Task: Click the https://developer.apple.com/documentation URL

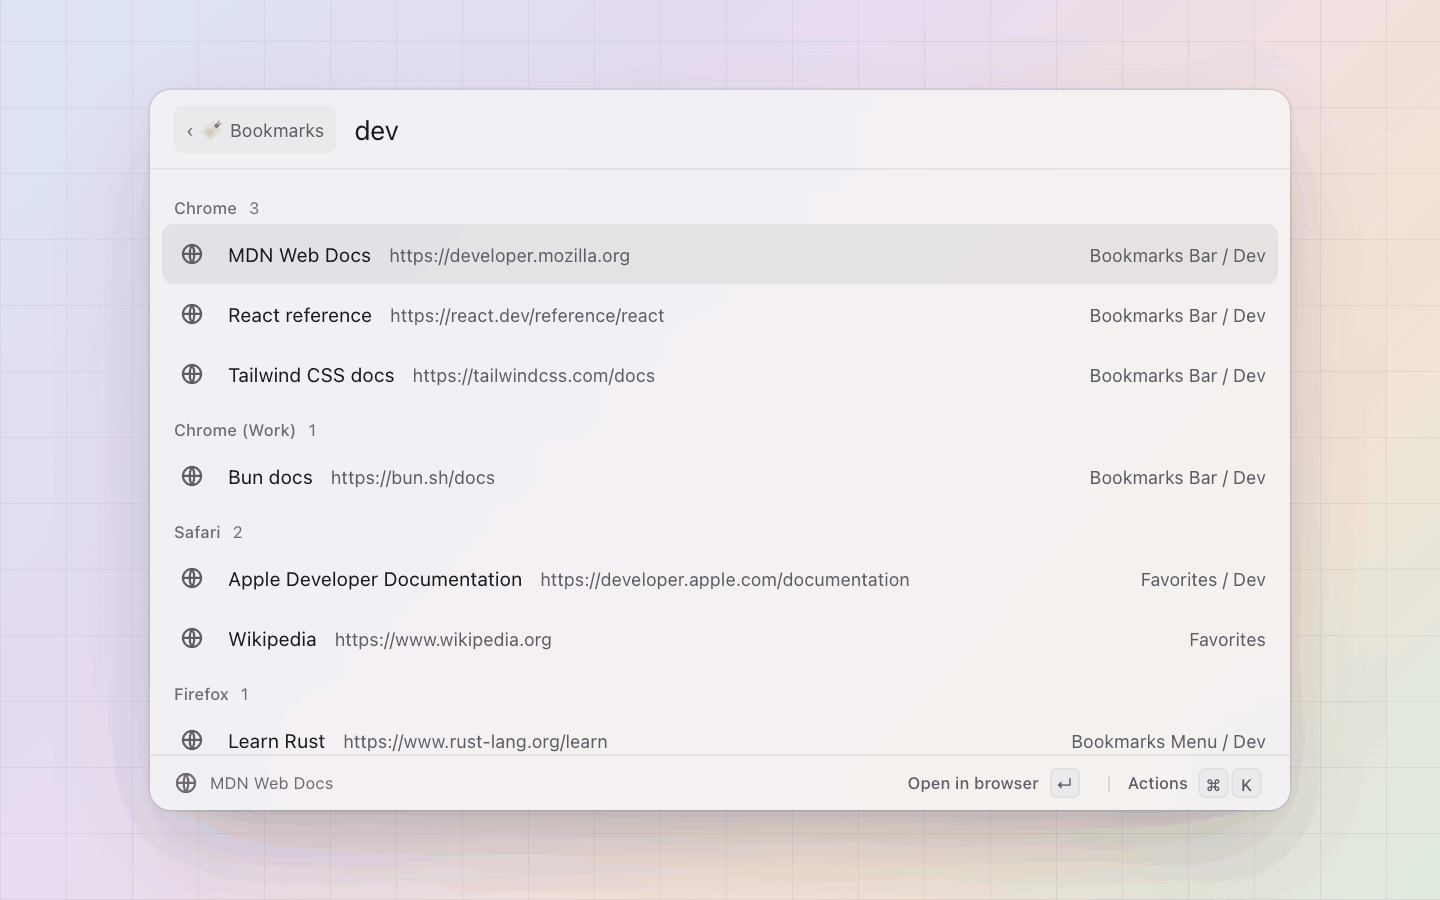Action: point(725,579)
